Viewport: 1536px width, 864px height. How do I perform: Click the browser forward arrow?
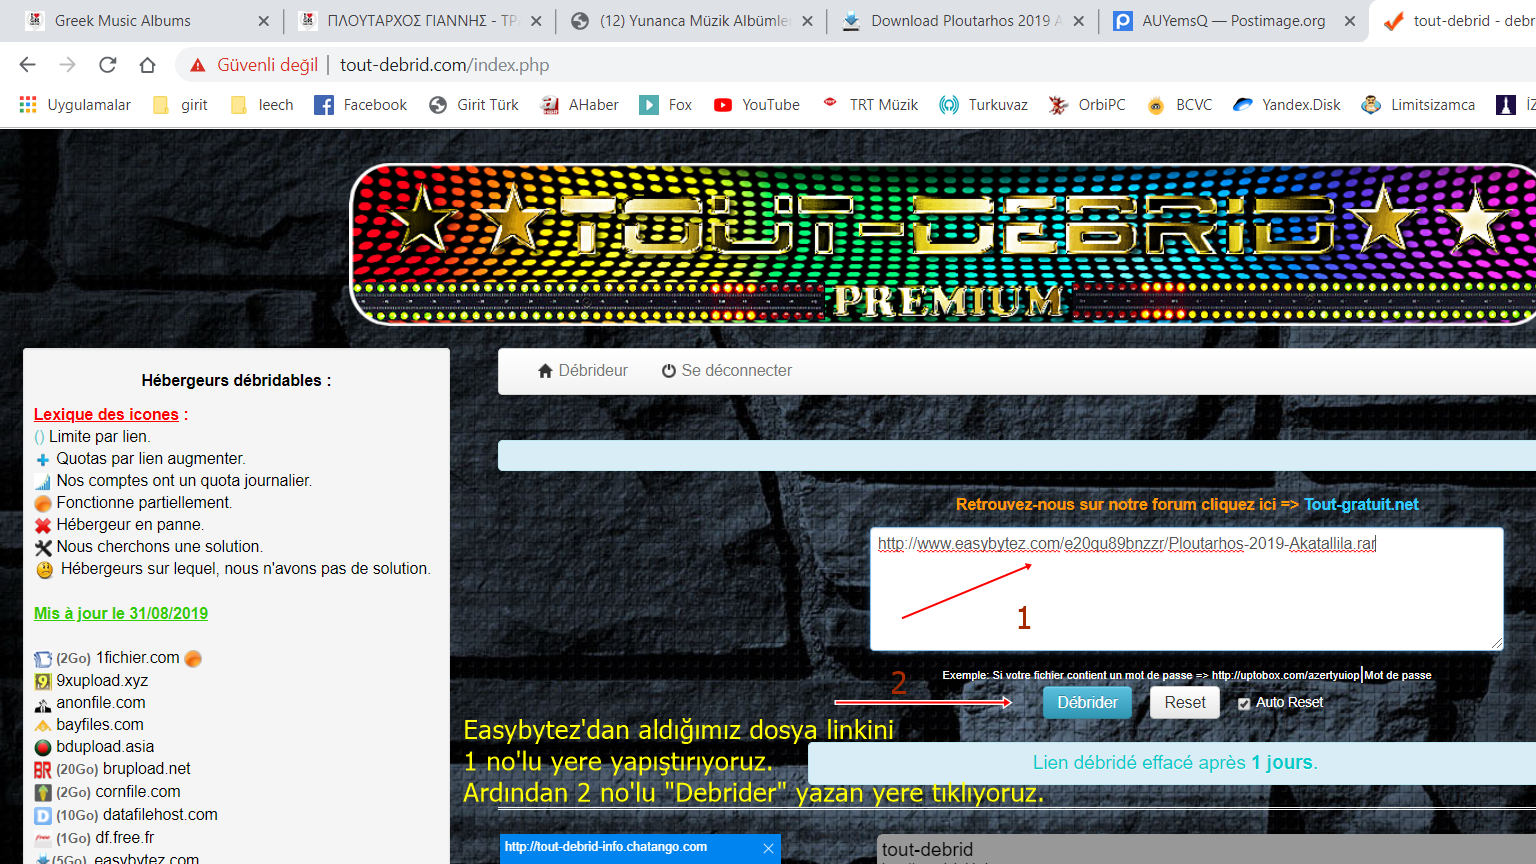pyautogui.click(x=67, y=65)
